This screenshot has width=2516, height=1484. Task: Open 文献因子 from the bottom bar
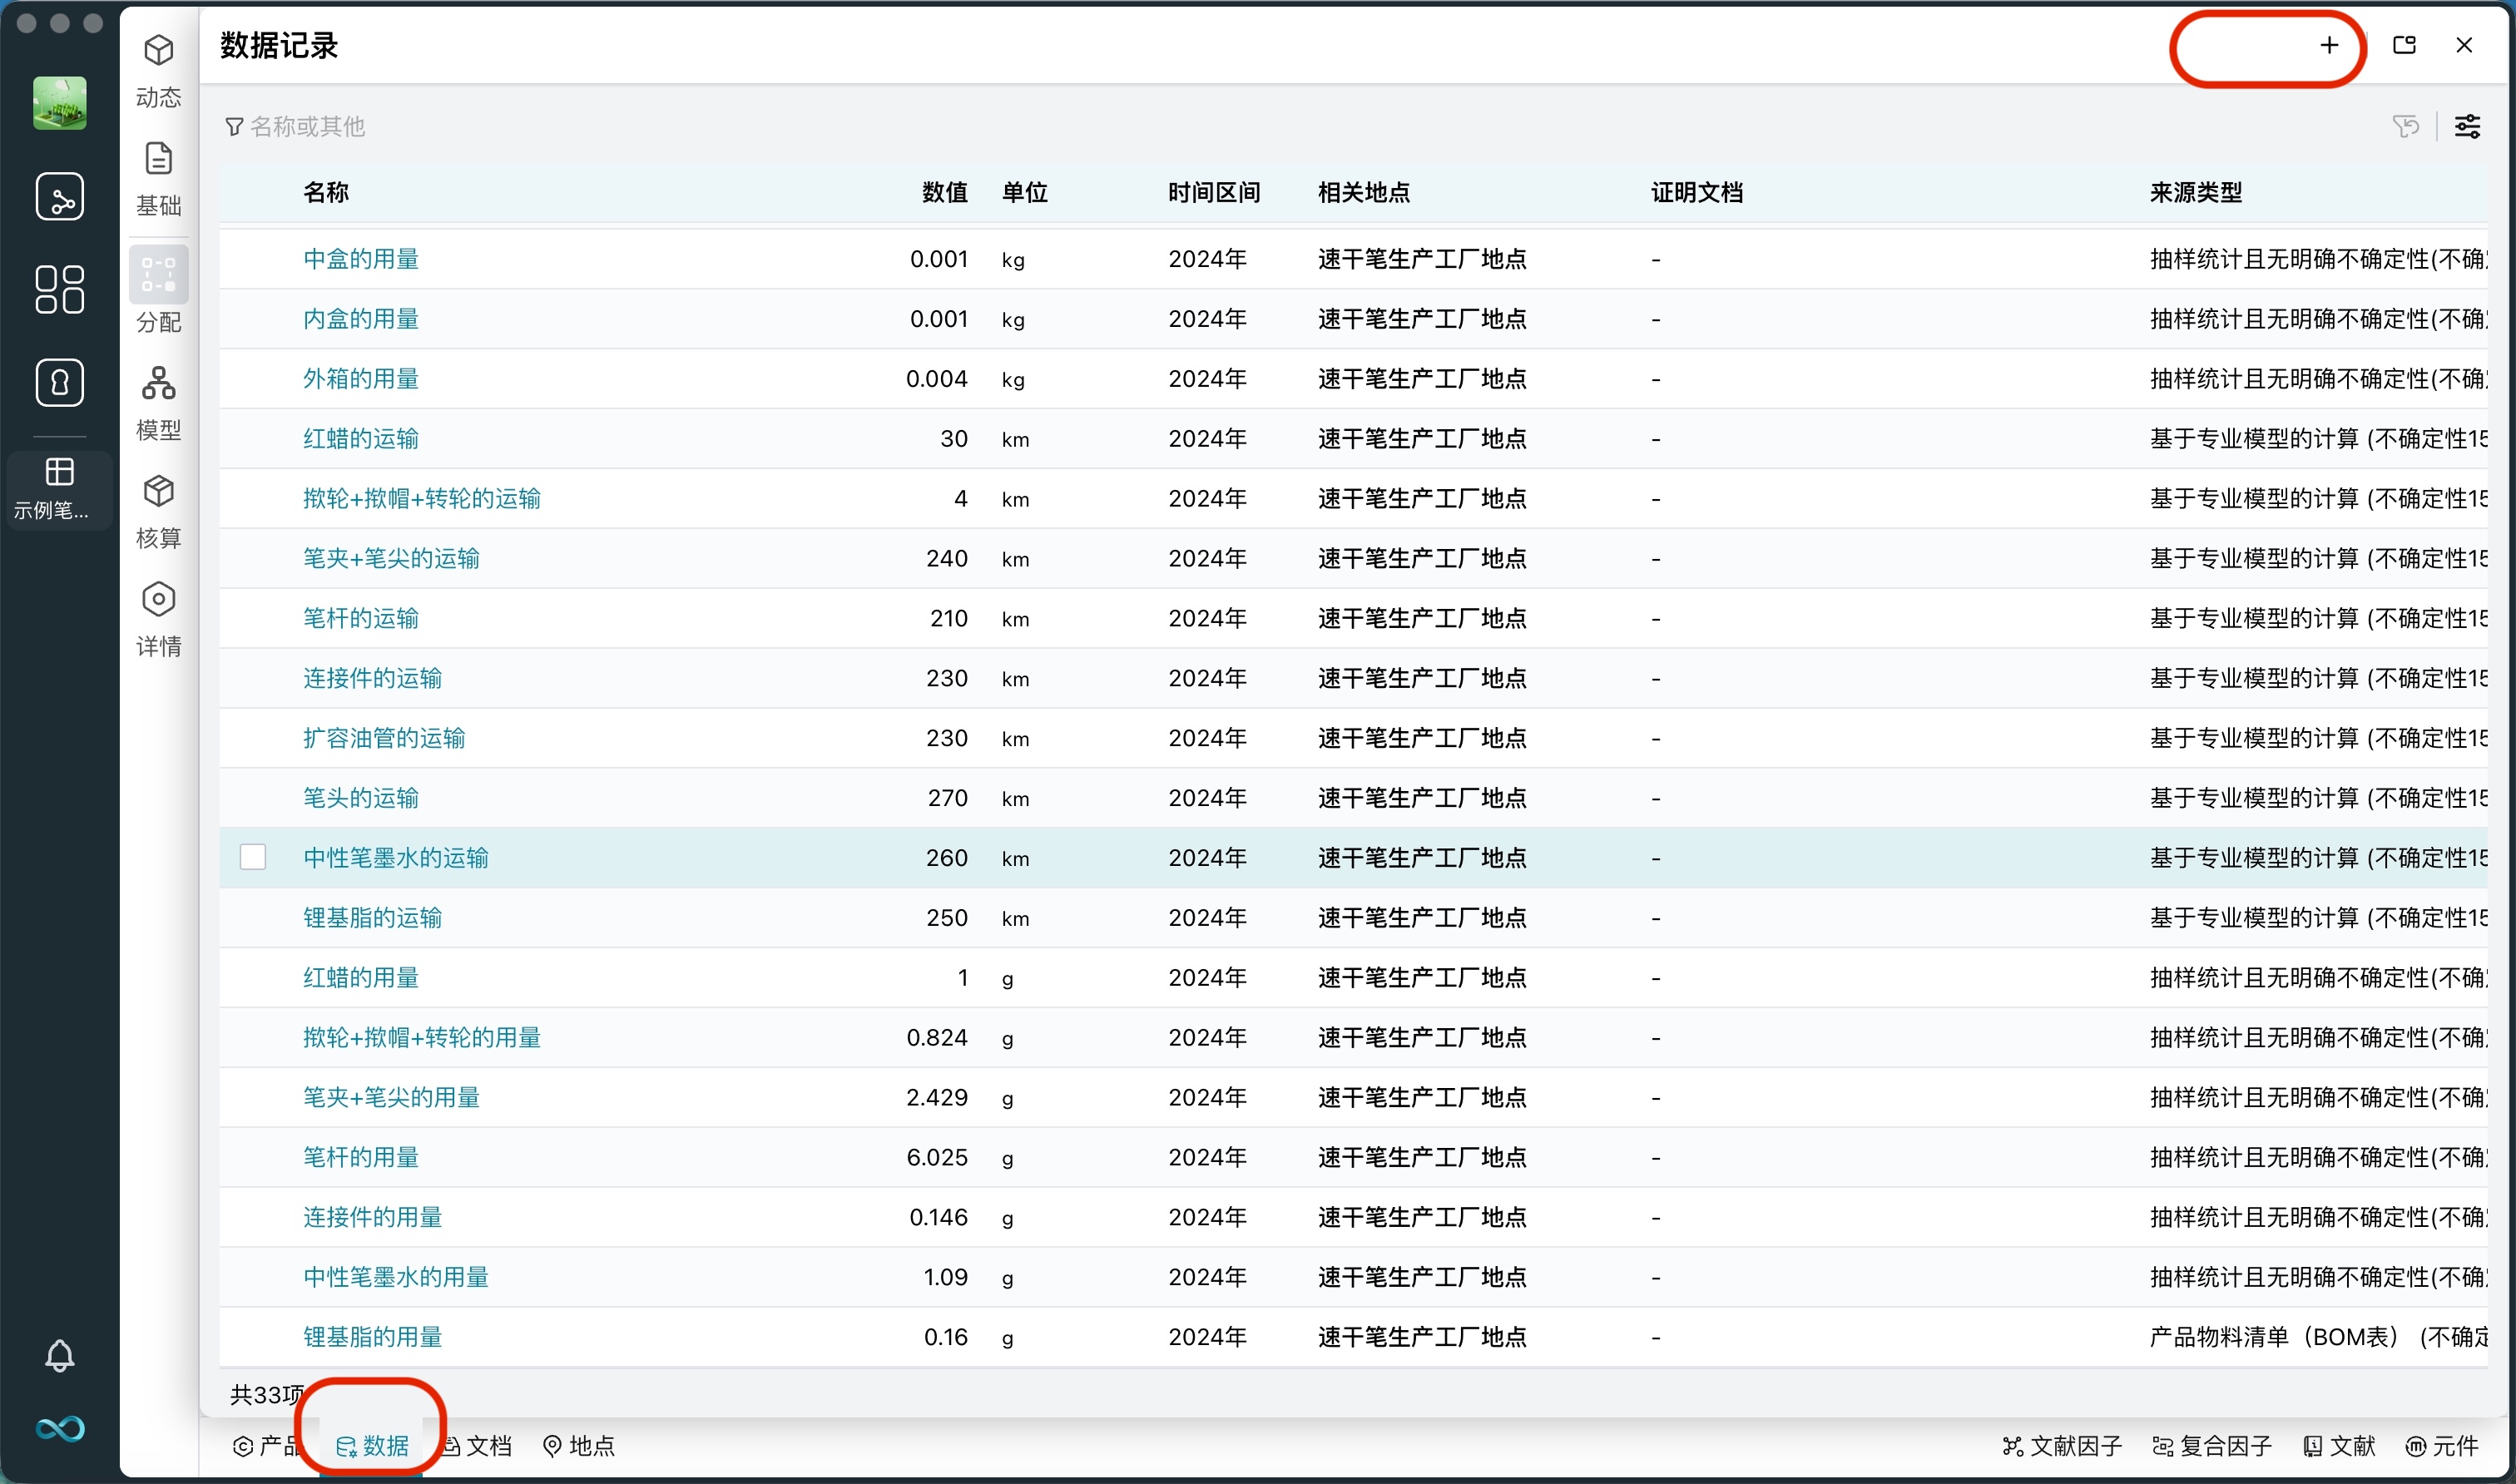[x=2065, y=1445]
